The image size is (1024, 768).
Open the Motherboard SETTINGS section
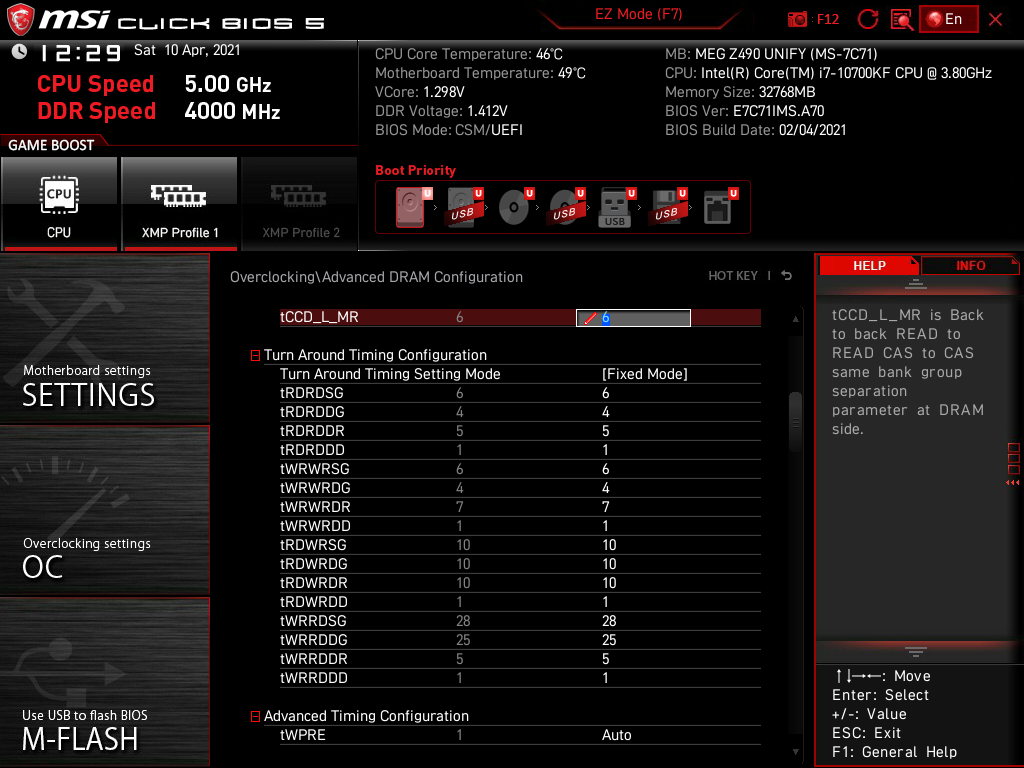[x=104, y=338]
